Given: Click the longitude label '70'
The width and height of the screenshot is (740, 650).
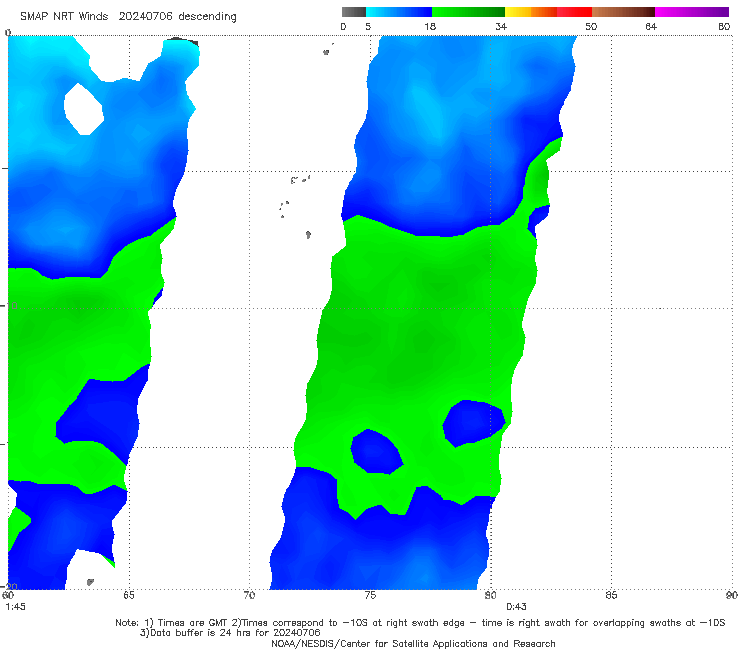Looking at the screenshot, I should (249, 595).
